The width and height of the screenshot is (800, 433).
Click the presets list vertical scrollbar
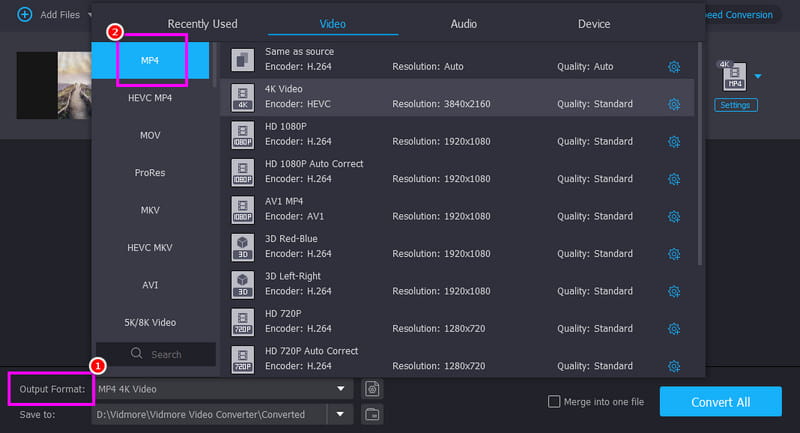(x=699, y=153)
